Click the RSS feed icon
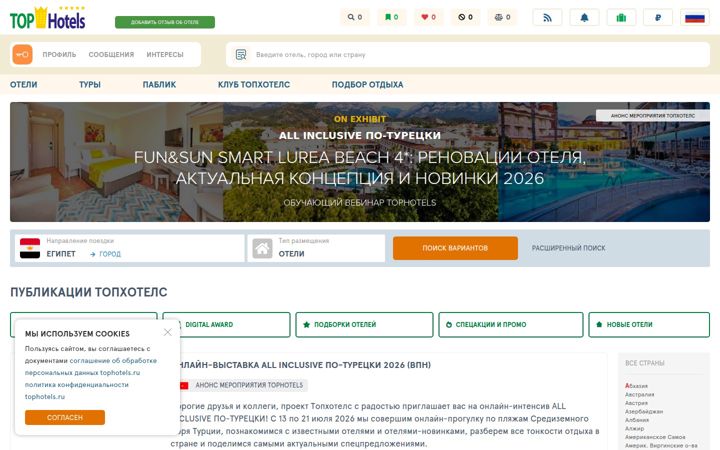The image size is (720, 450). pyautogui.click(x=547, y=17)
